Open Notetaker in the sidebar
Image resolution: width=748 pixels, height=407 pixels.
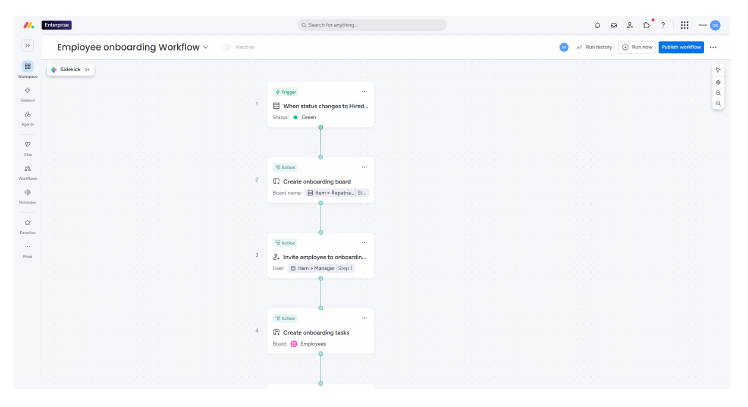click(x=28, y=196)
